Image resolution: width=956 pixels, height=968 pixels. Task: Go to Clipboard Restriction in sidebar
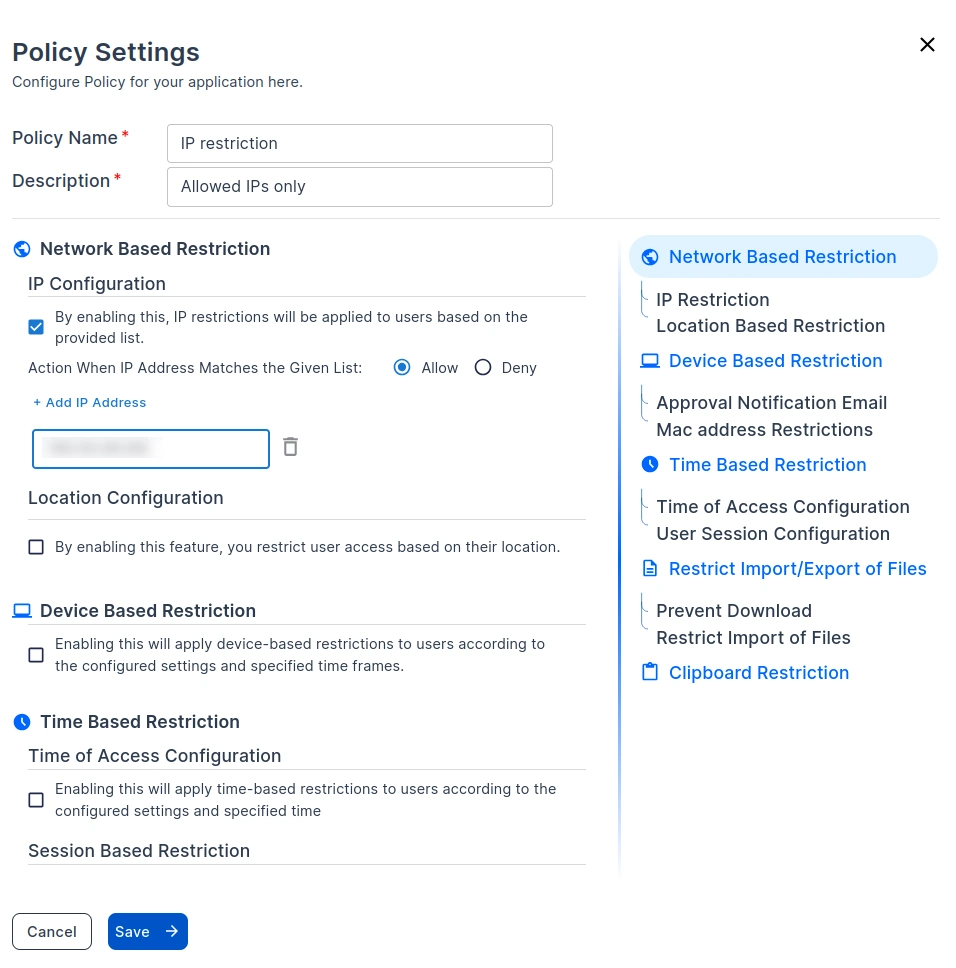click(x=759, y=672)
